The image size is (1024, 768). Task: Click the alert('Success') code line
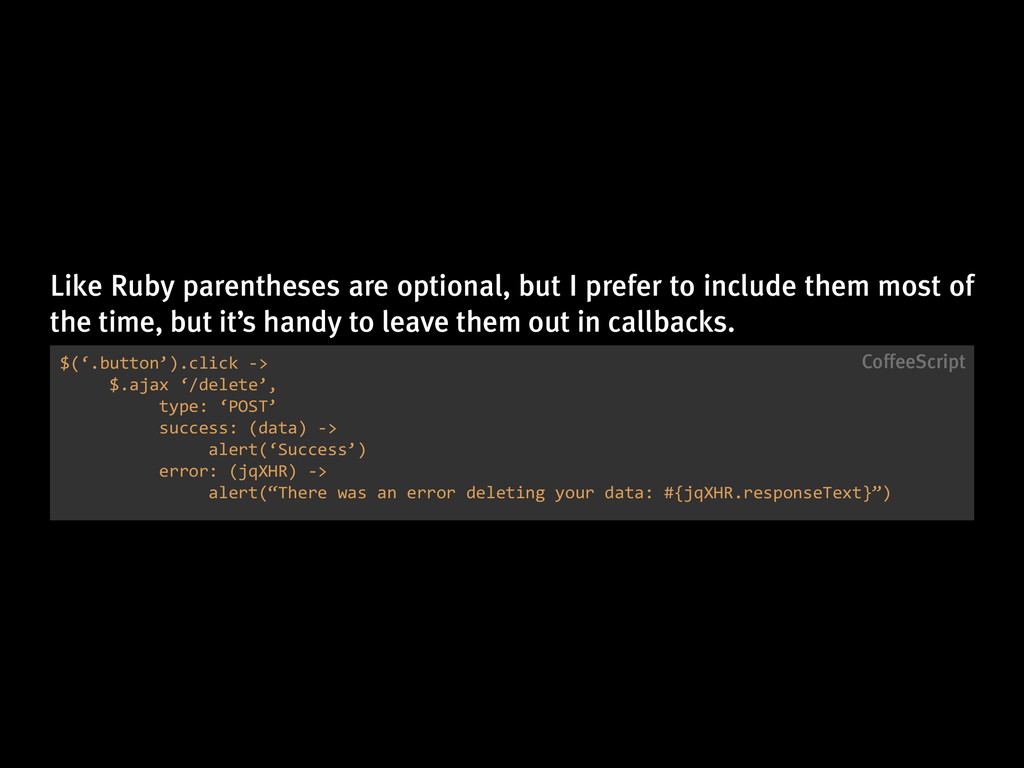pos(287,449)
